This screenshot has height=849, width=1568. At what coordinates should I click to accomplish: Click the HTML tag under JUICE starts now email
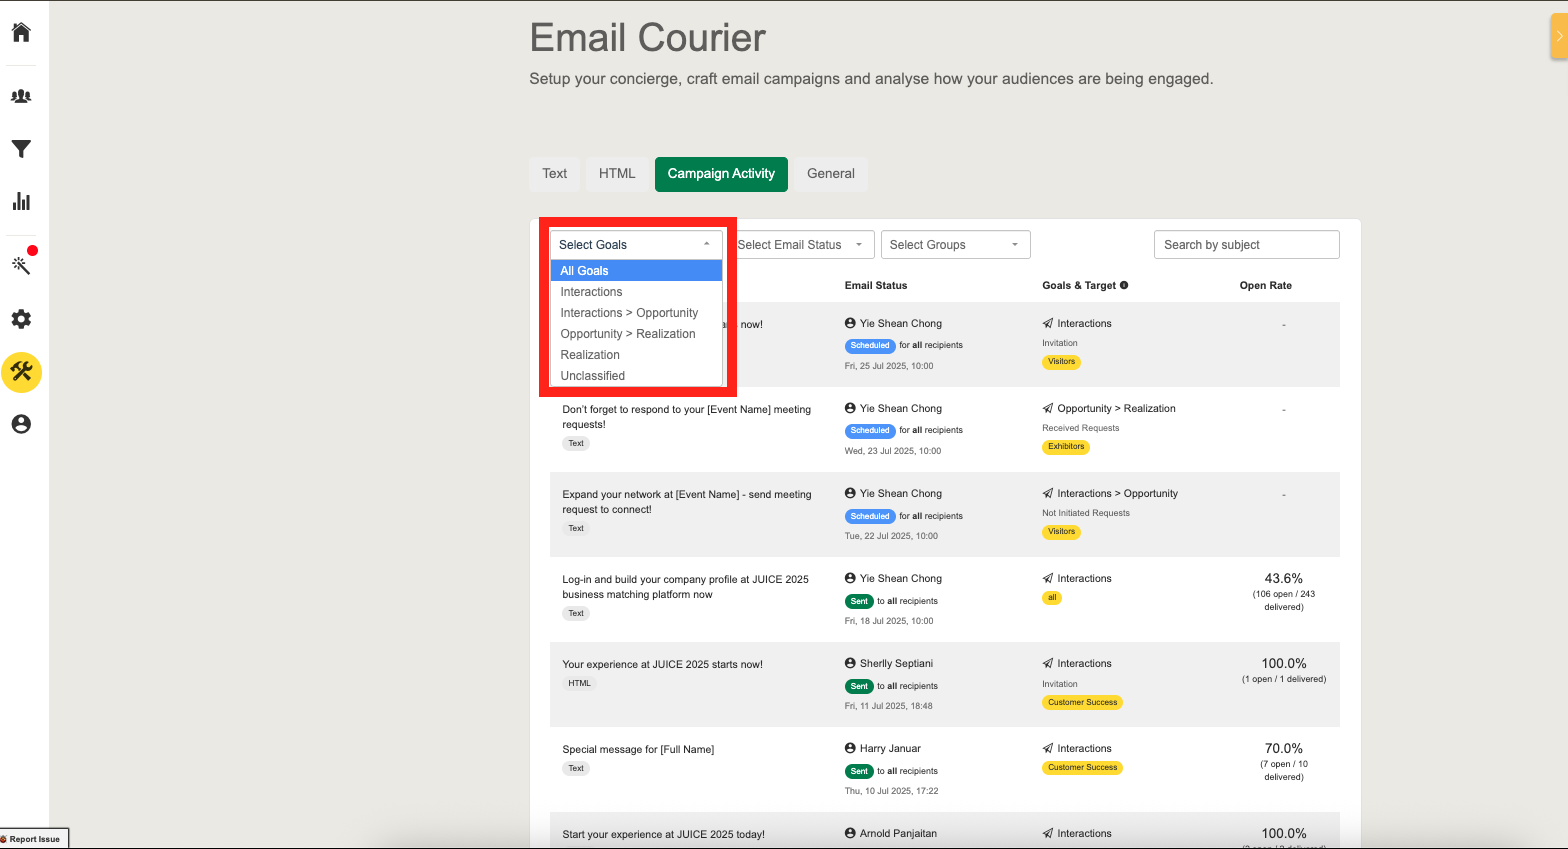click(580, 684)
